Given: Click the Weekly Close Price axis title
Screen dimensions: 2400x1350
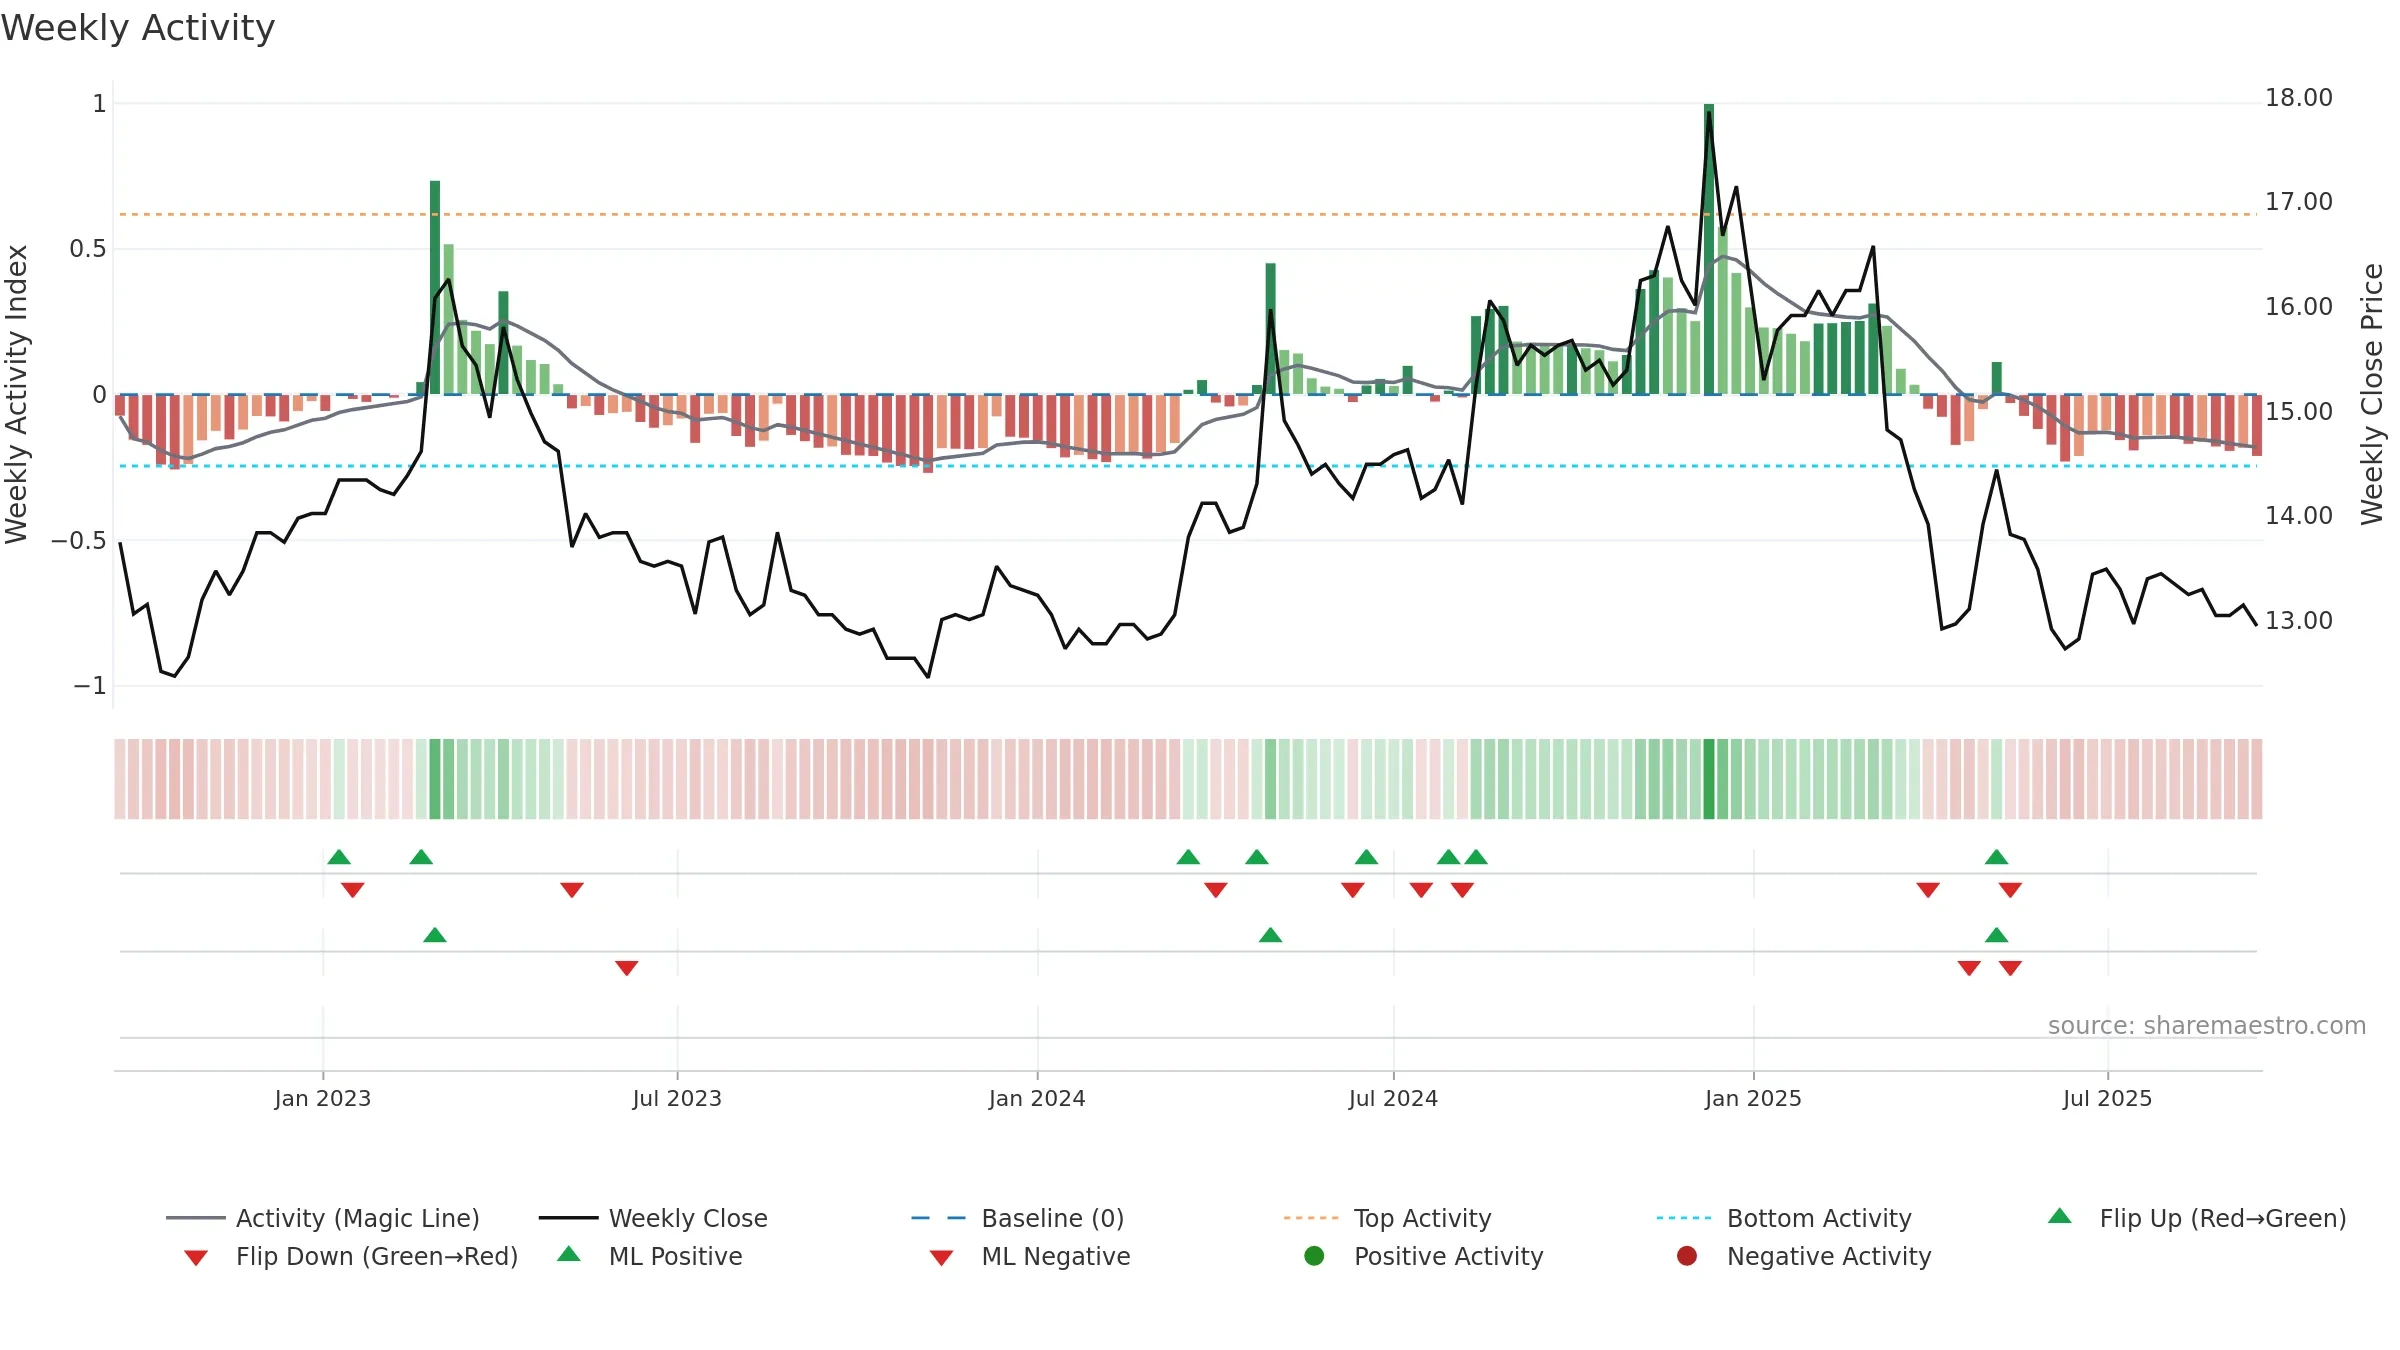Looking at the screenshot, I should click(2372, 395).
